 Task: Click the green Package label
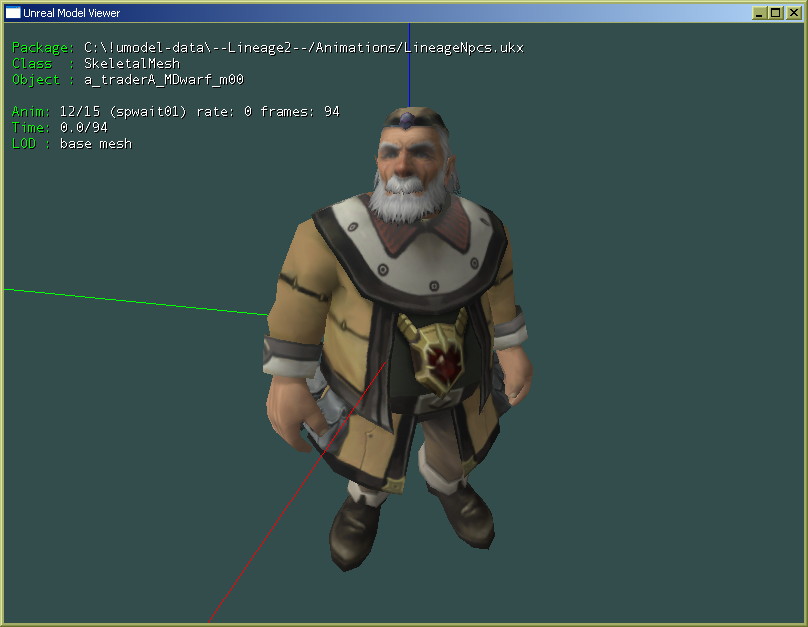tap(43, 48)
